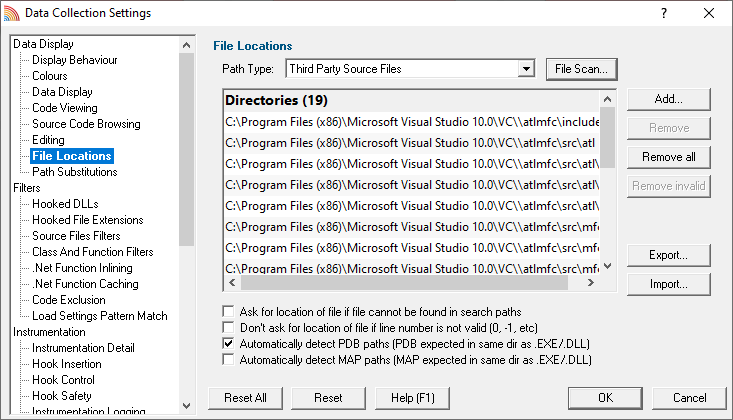The image size is (733, 420).
Task: Click the settings tree scroll up arrow
Action: click(x=187, y=45)
